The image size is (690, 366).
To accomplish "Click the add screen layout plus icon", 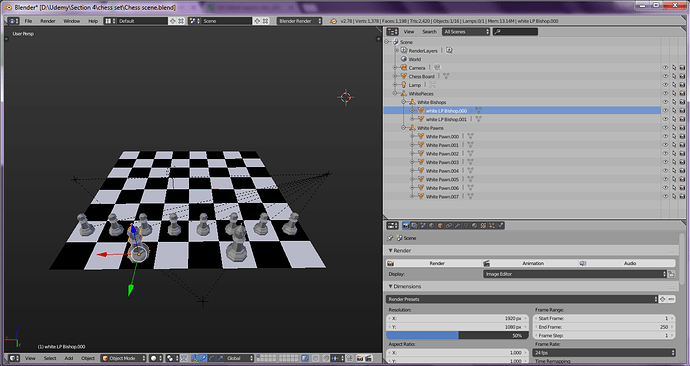I will point(173,21).
